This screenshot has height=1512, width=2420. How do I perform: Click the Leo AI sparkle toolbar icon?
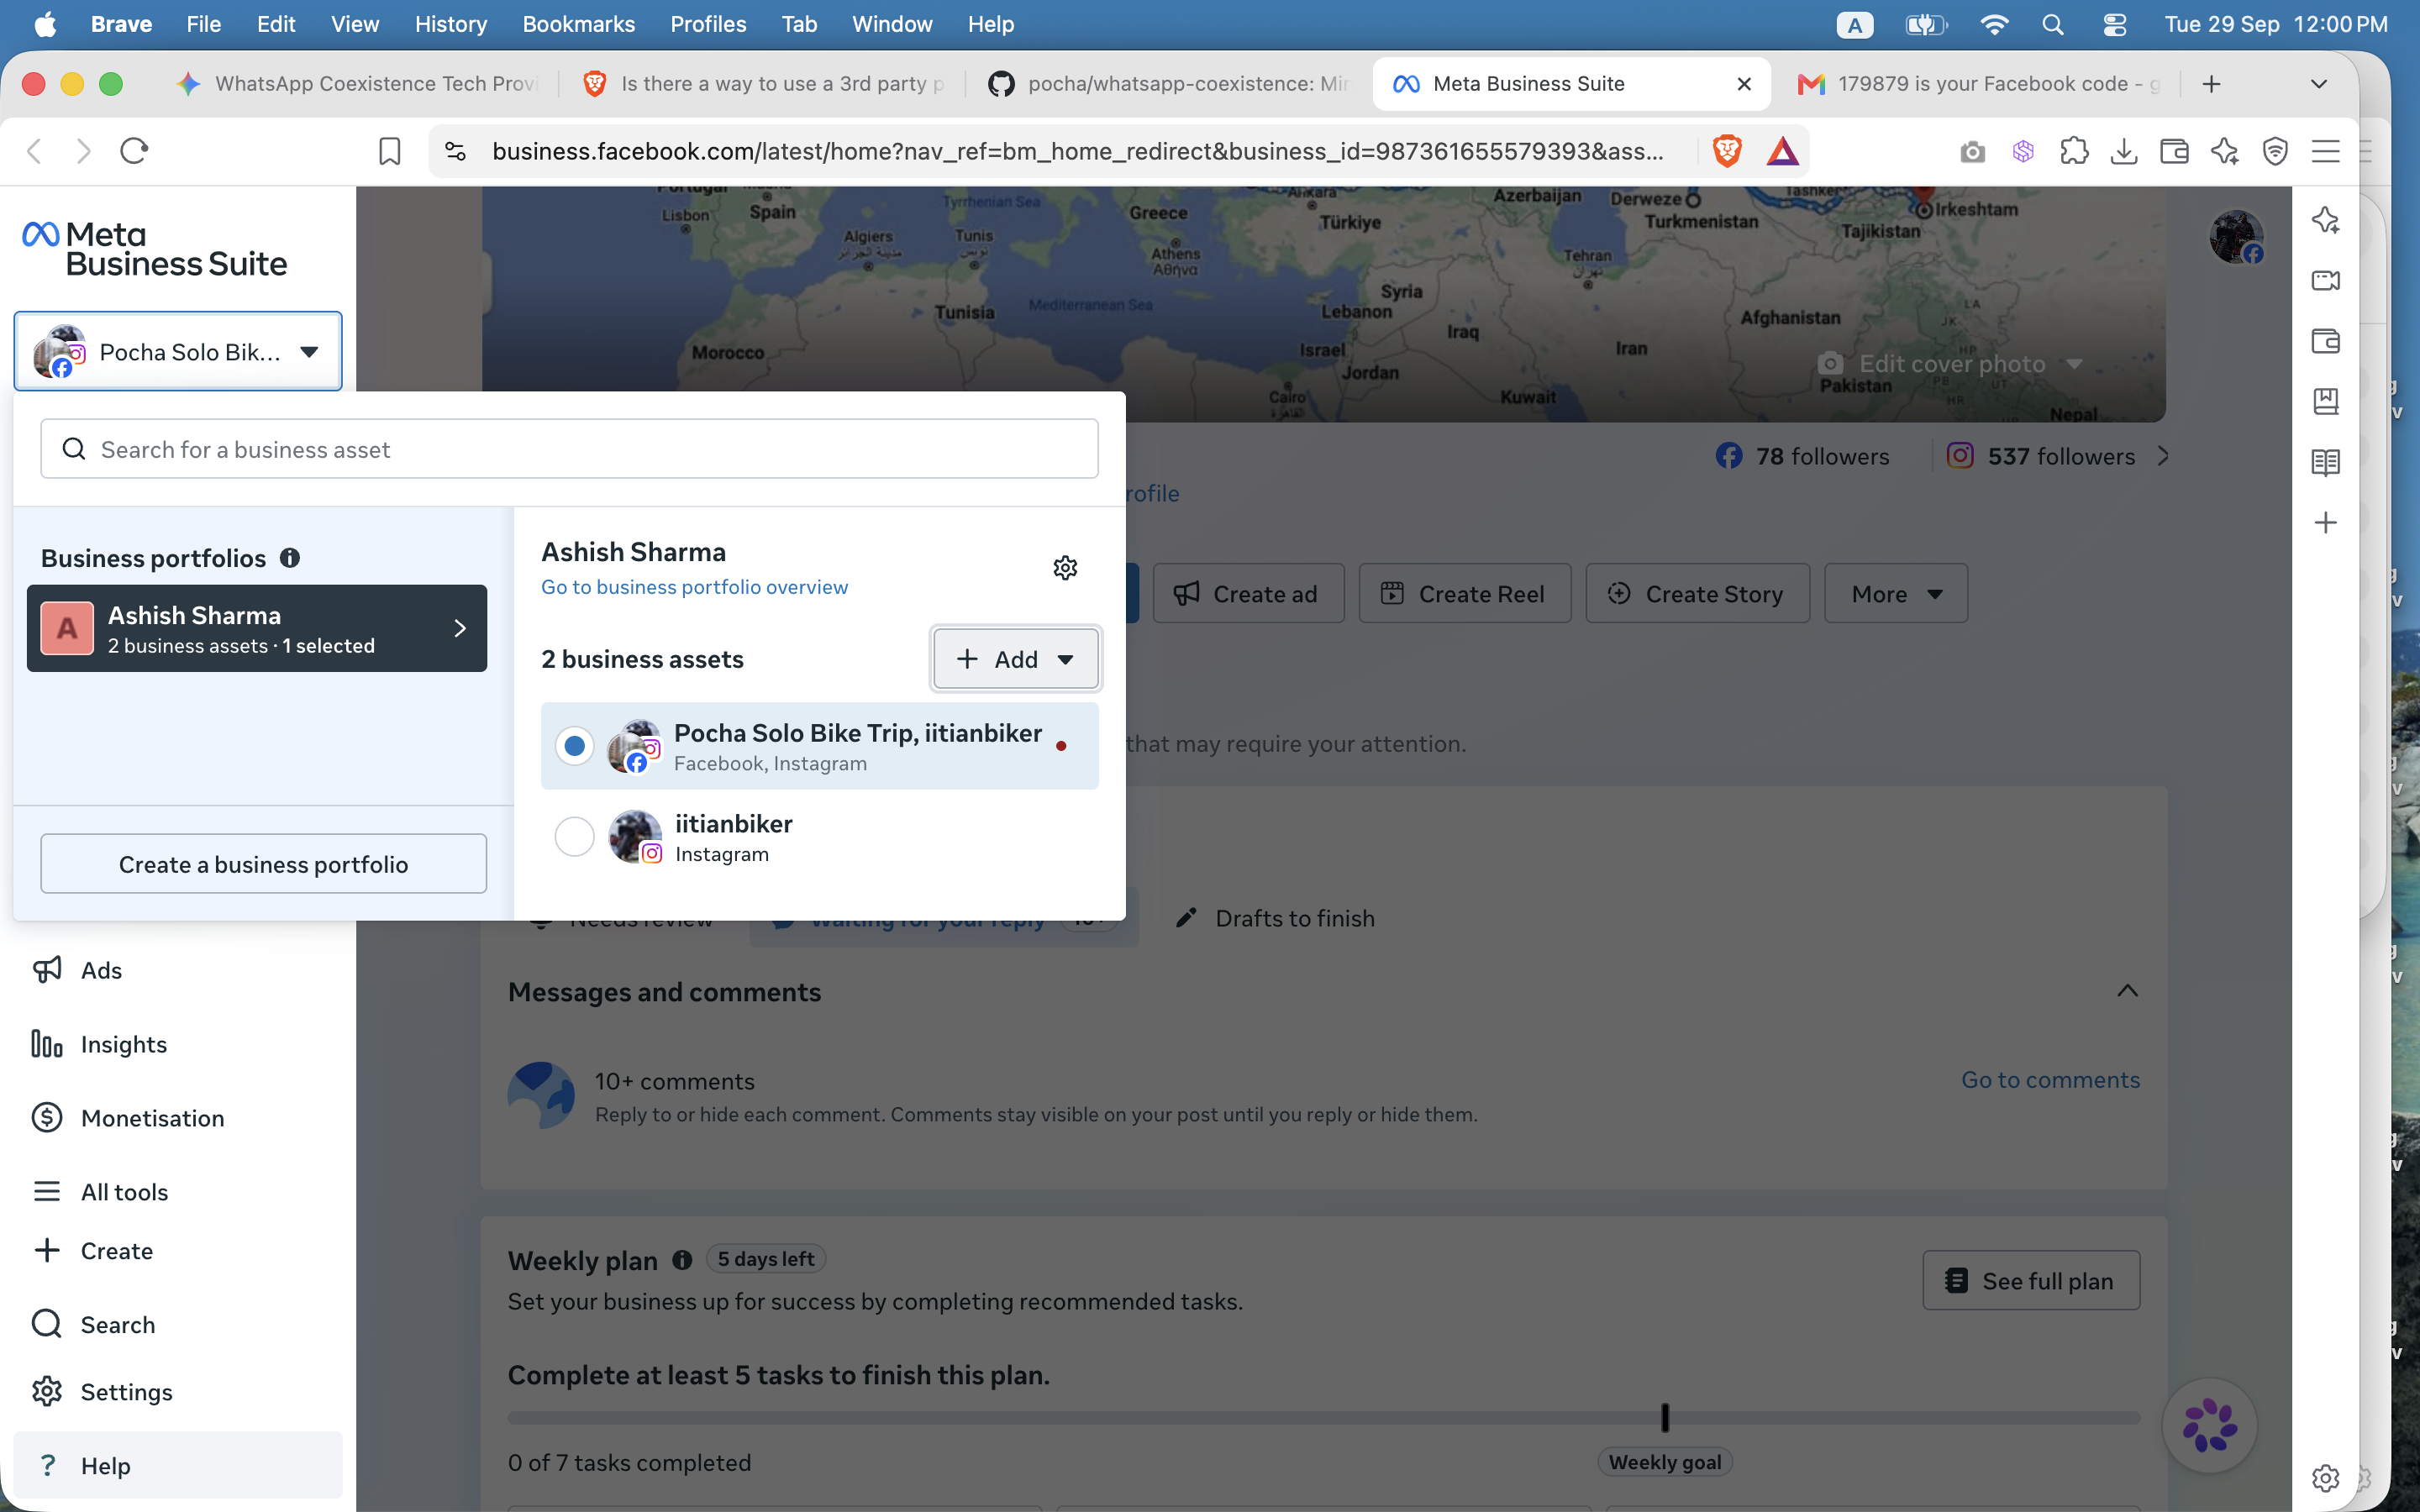(2225, 151)
